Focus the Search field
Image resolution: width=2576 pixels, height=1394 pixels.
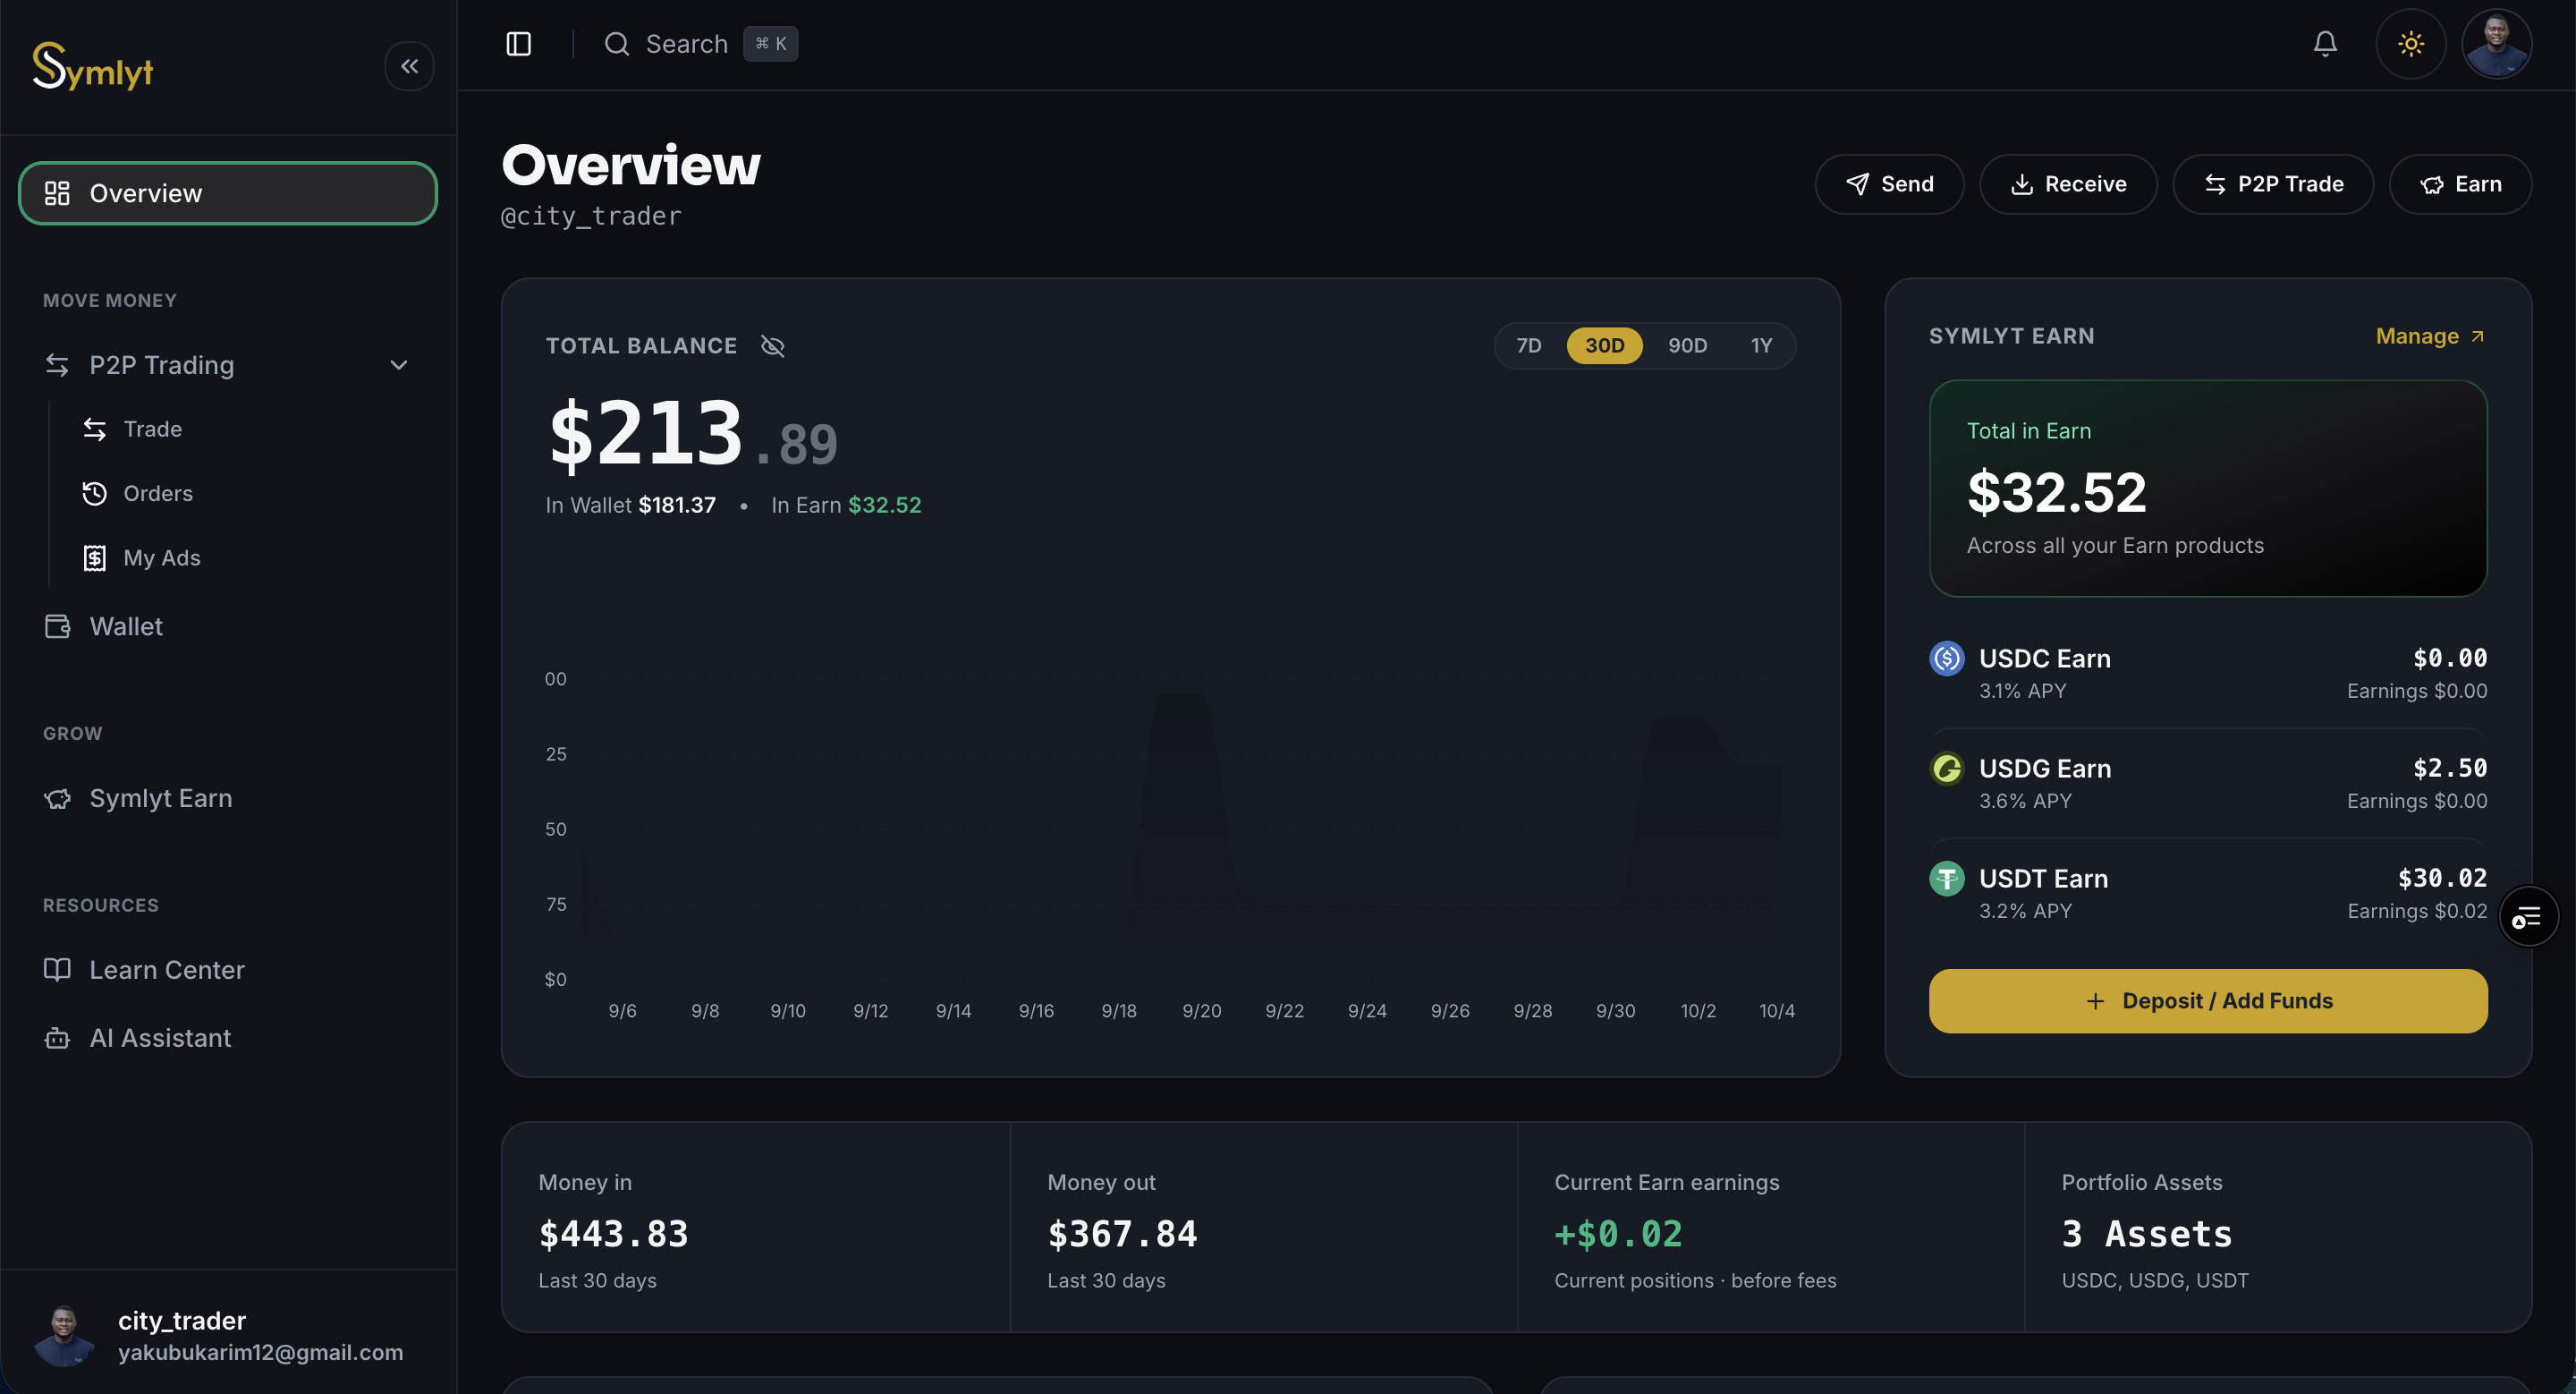tap(700, 44)
